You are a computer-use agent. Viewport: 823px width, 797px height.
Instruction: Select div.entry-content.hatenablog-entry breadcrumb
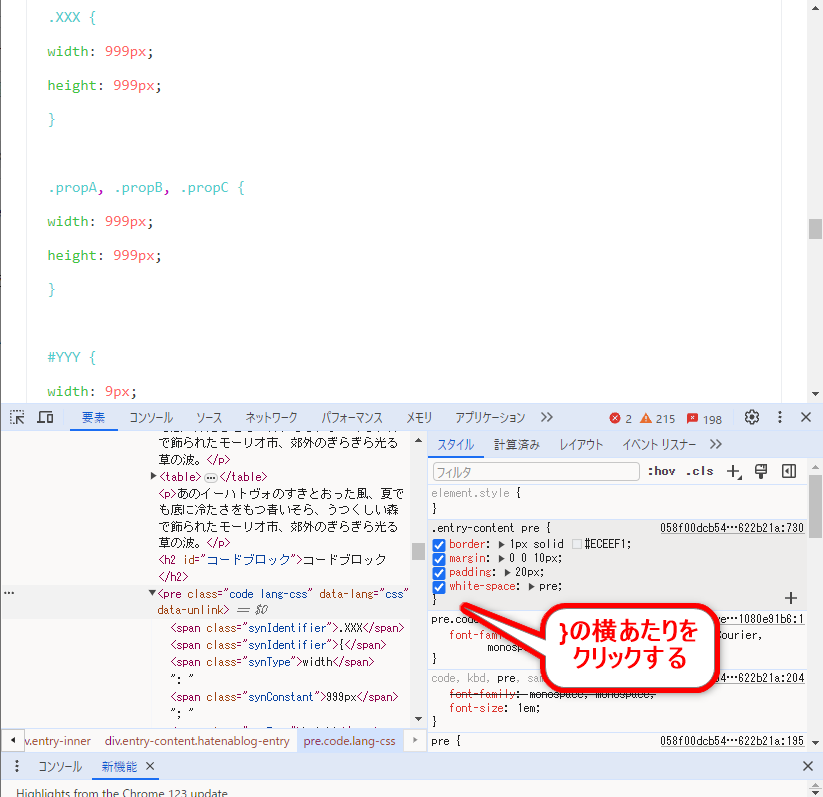(197, 741)
